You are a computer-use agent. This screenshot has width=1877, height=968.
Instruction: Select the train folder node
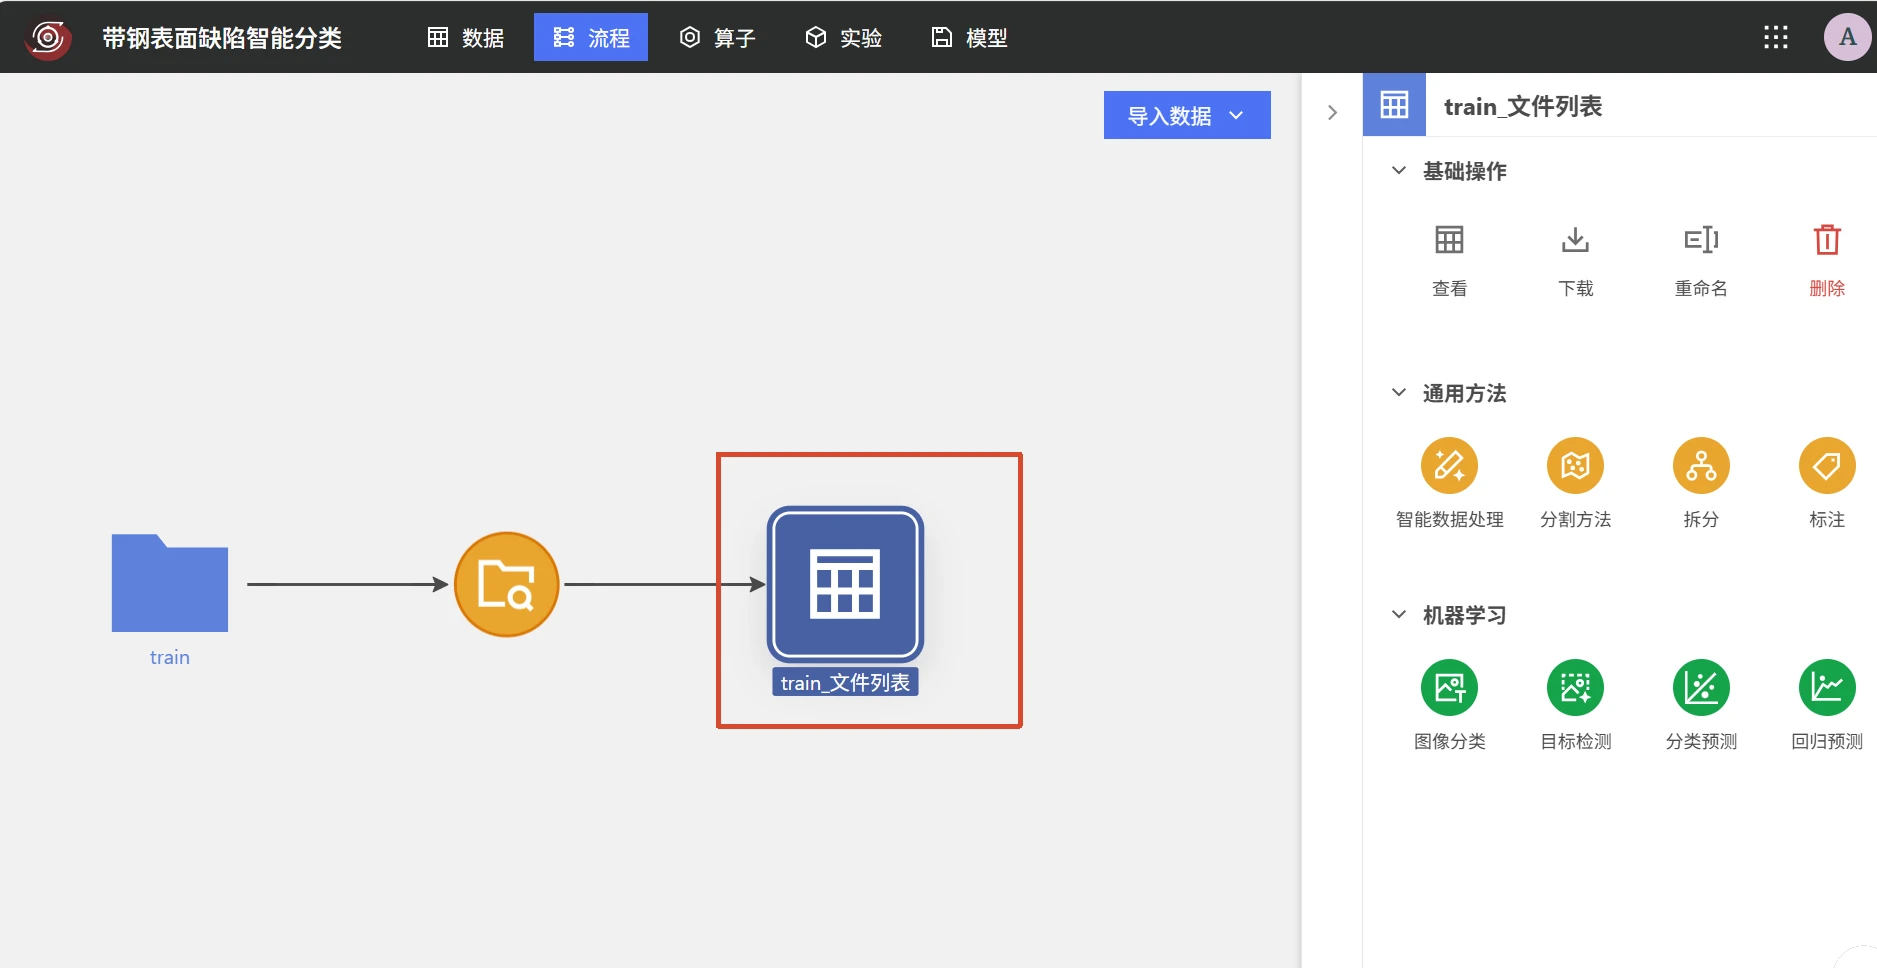click(x=170, y=583)
